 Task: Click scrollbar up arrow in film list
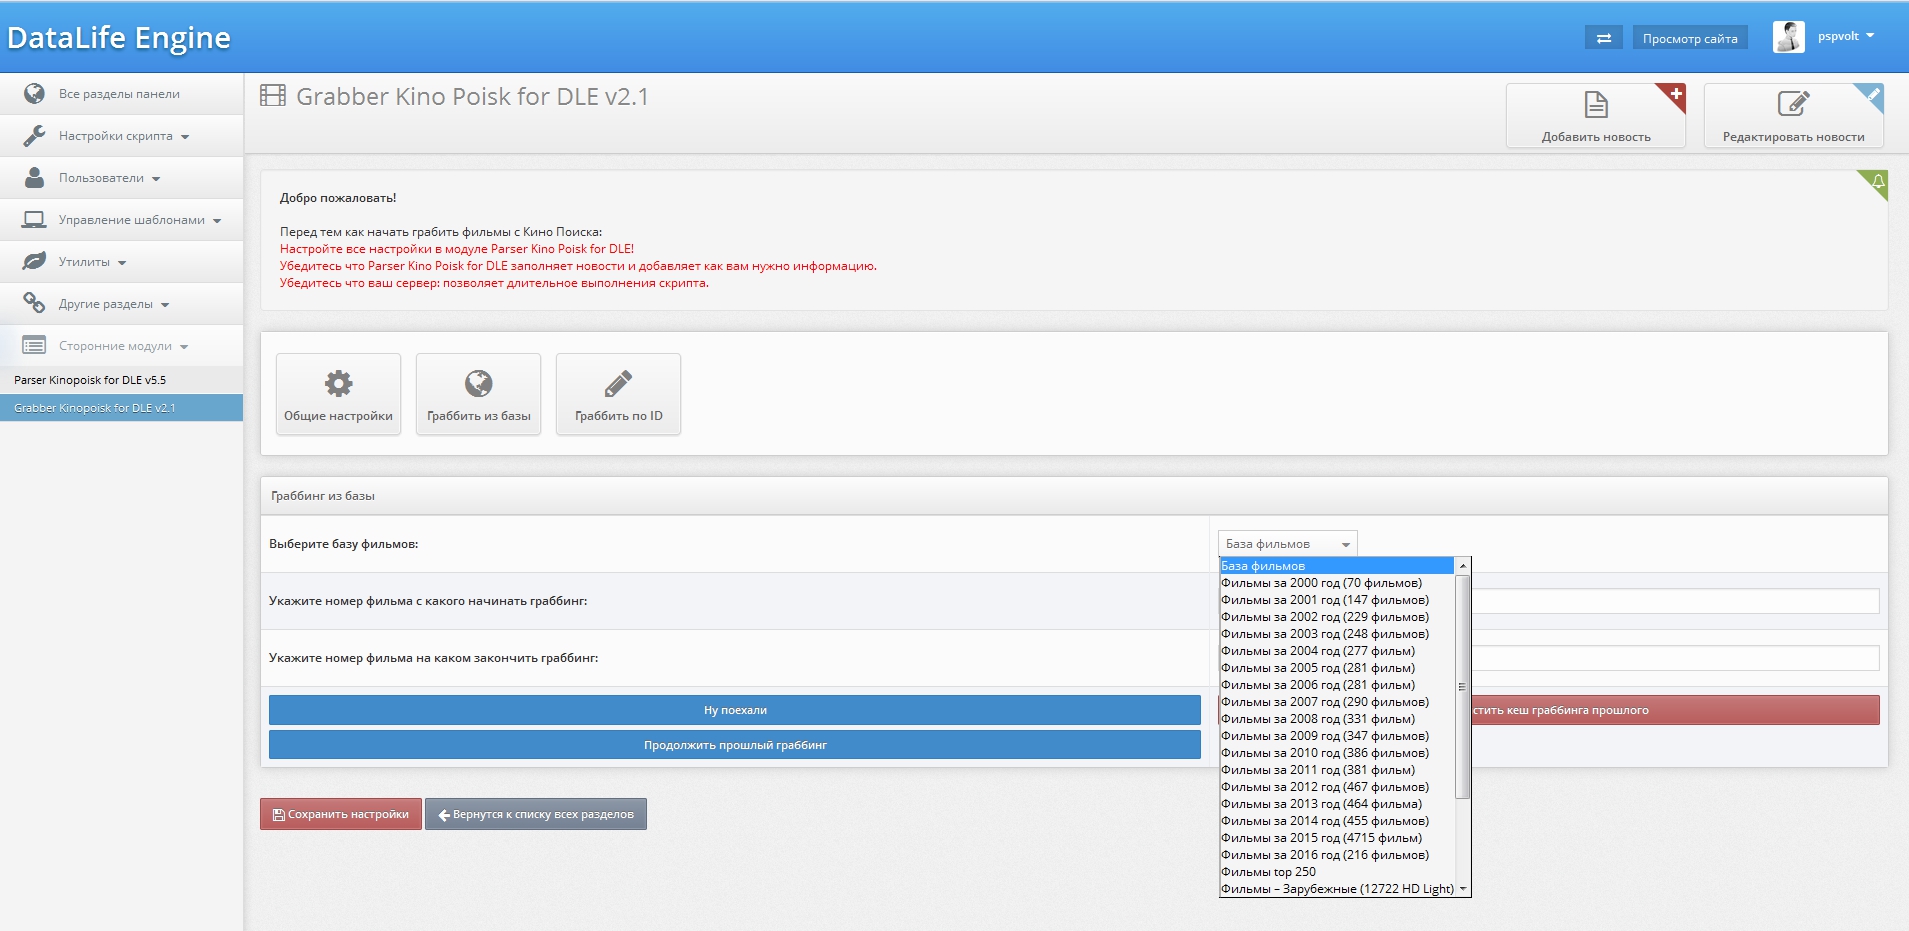point(1463,565)
